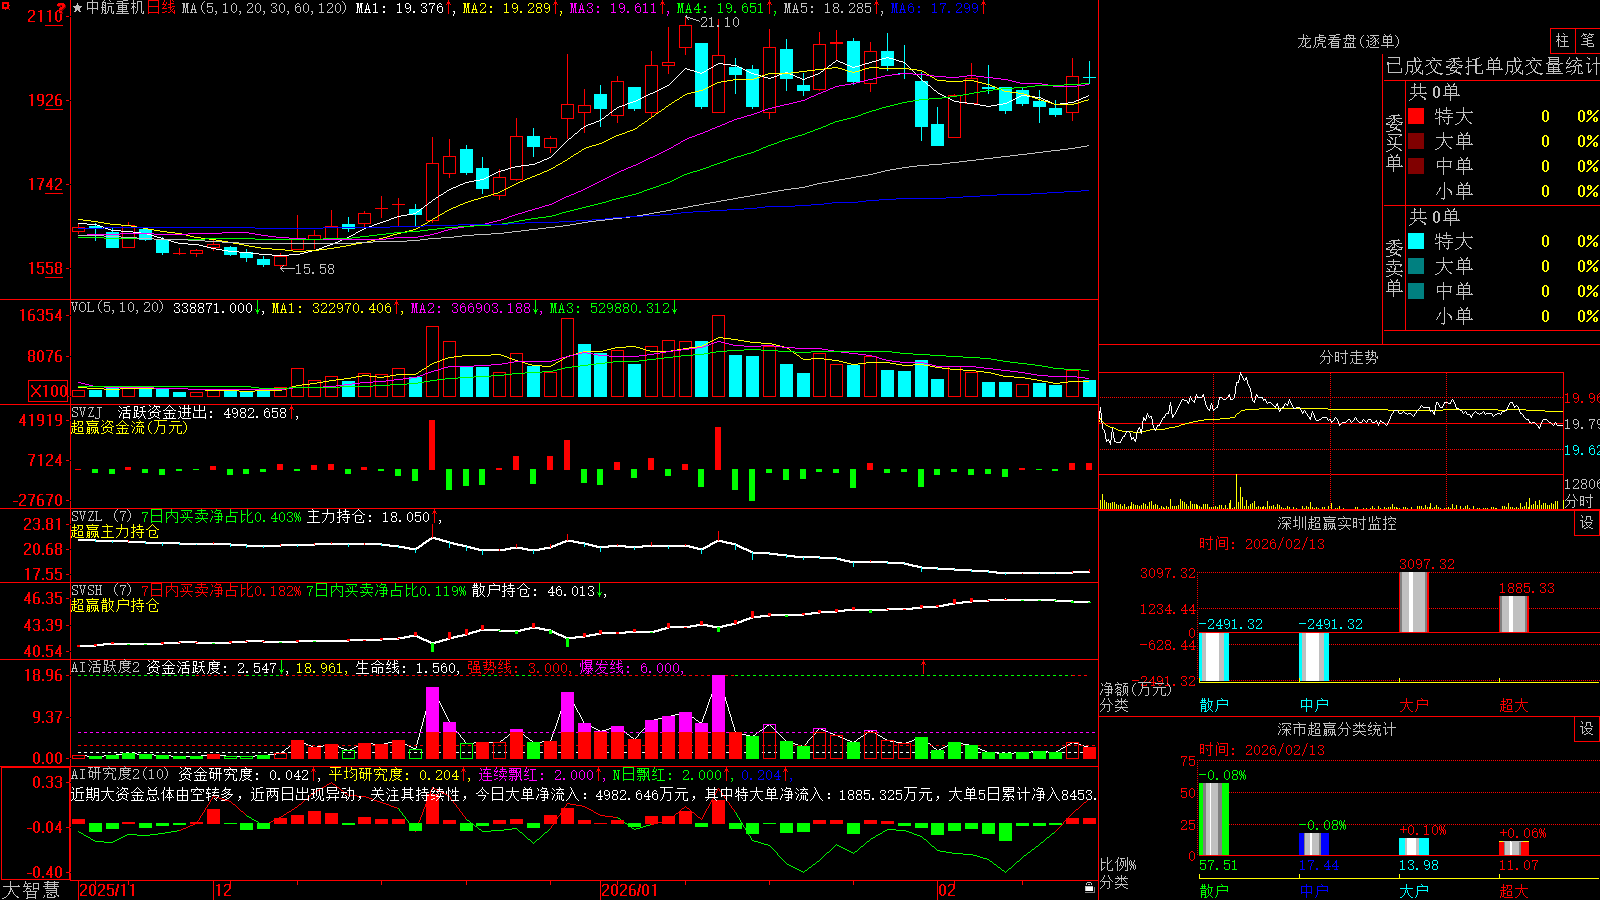Switch the 日线 period label
The height and width of the screenshot is (900, 1600).
(x=161, y=8)
